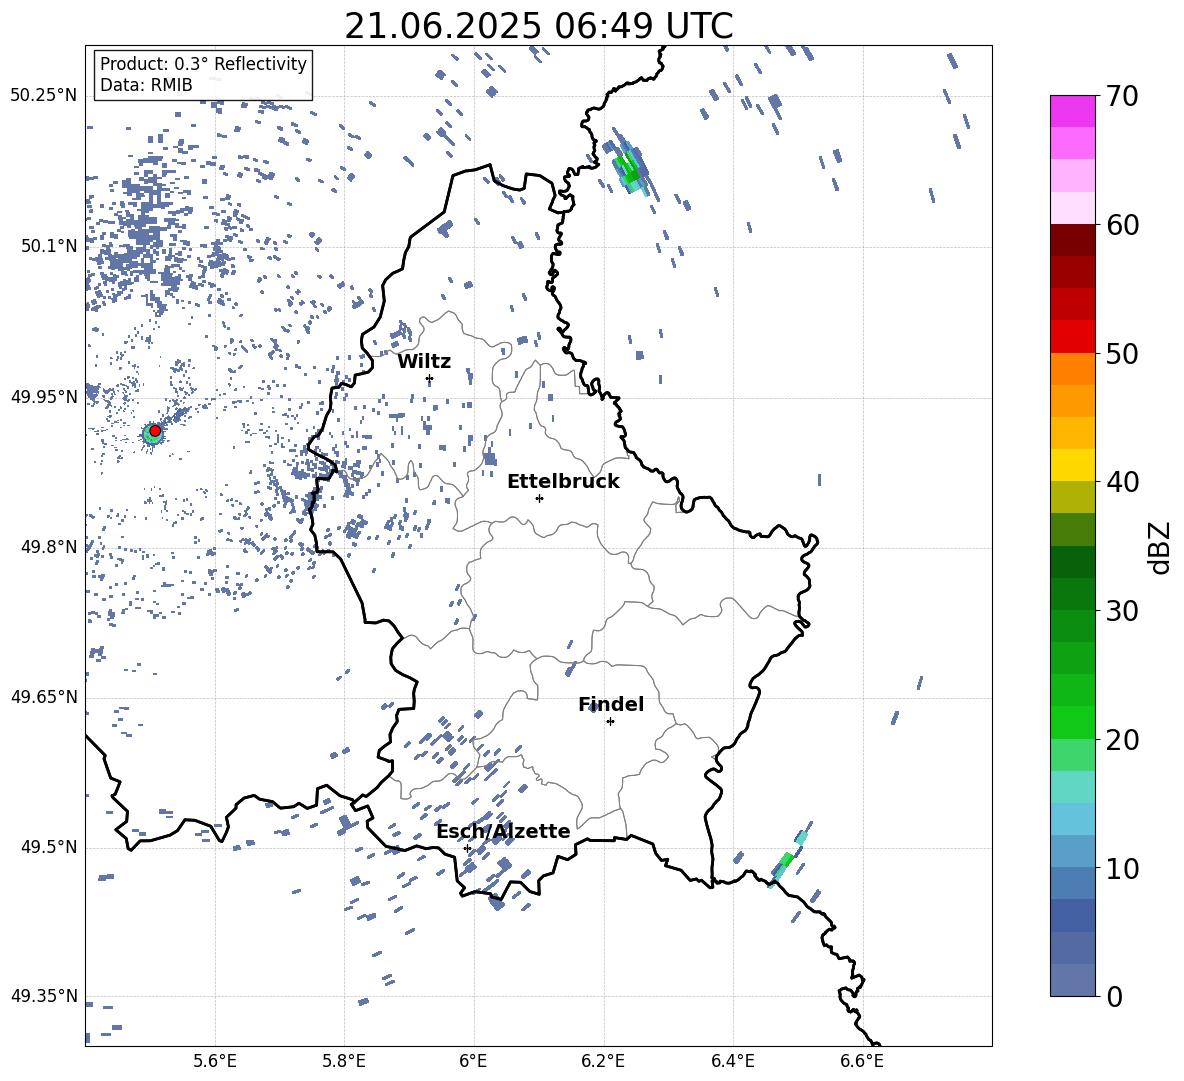Click the red radar site marker
Screen dimensions: 1184x1081
coord(155,431)
